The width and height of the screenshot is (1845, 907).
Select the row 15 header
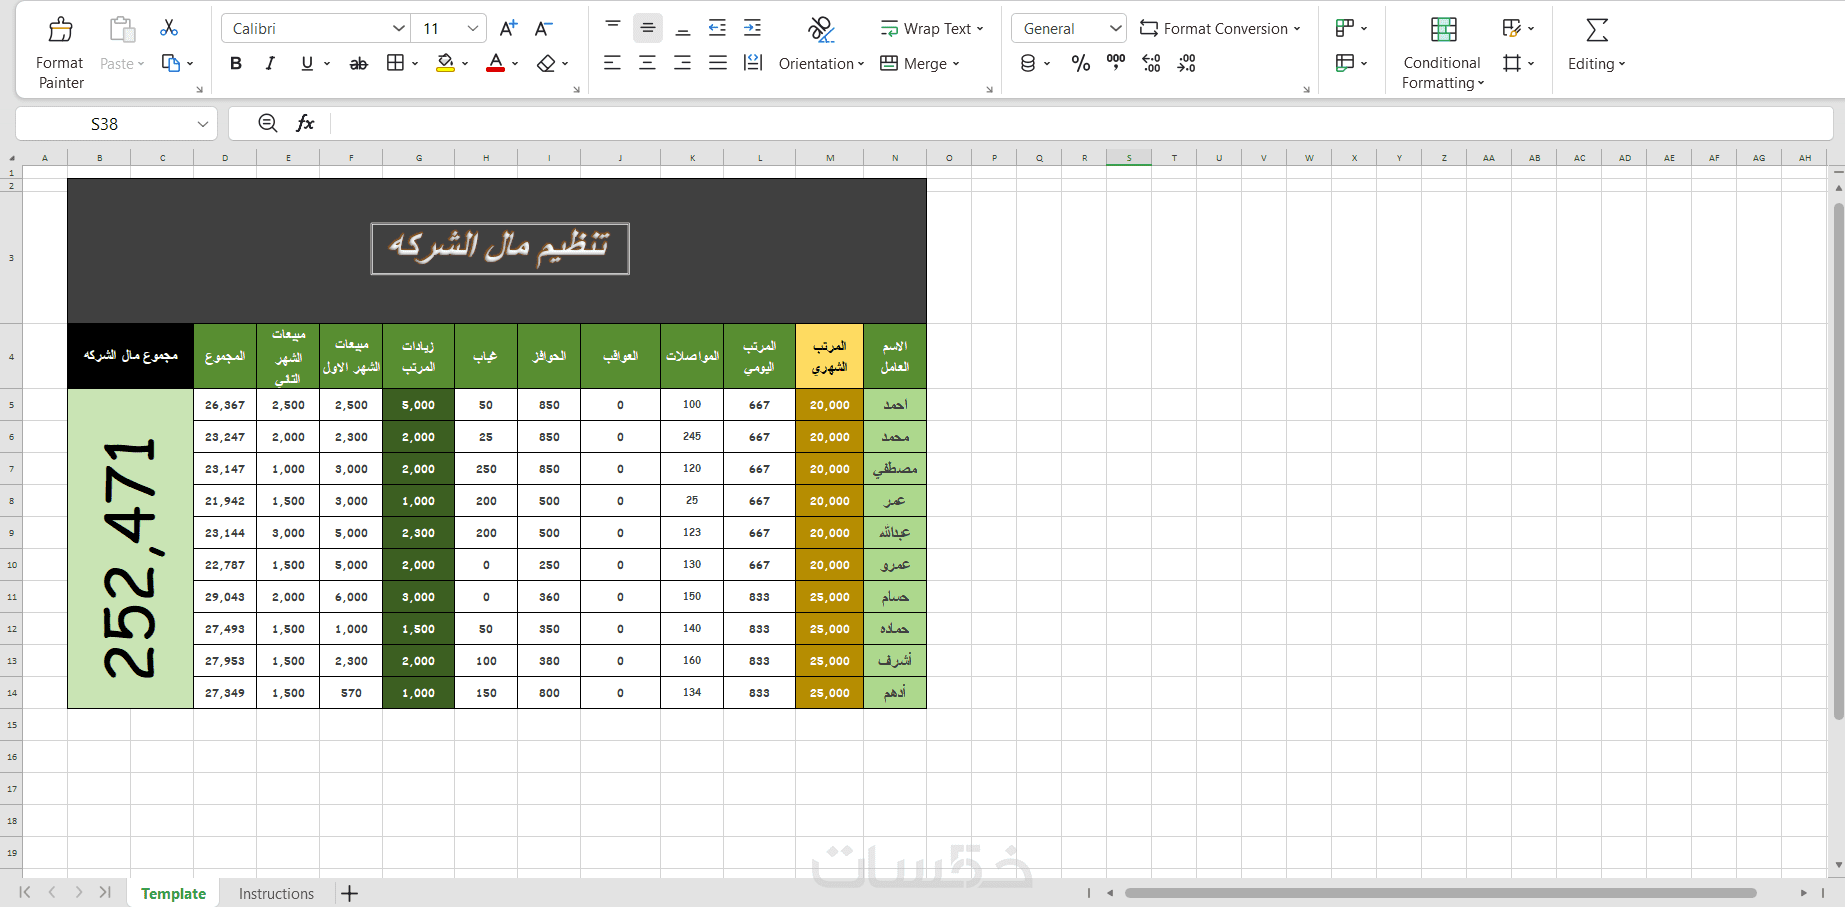tap(12, 724)
